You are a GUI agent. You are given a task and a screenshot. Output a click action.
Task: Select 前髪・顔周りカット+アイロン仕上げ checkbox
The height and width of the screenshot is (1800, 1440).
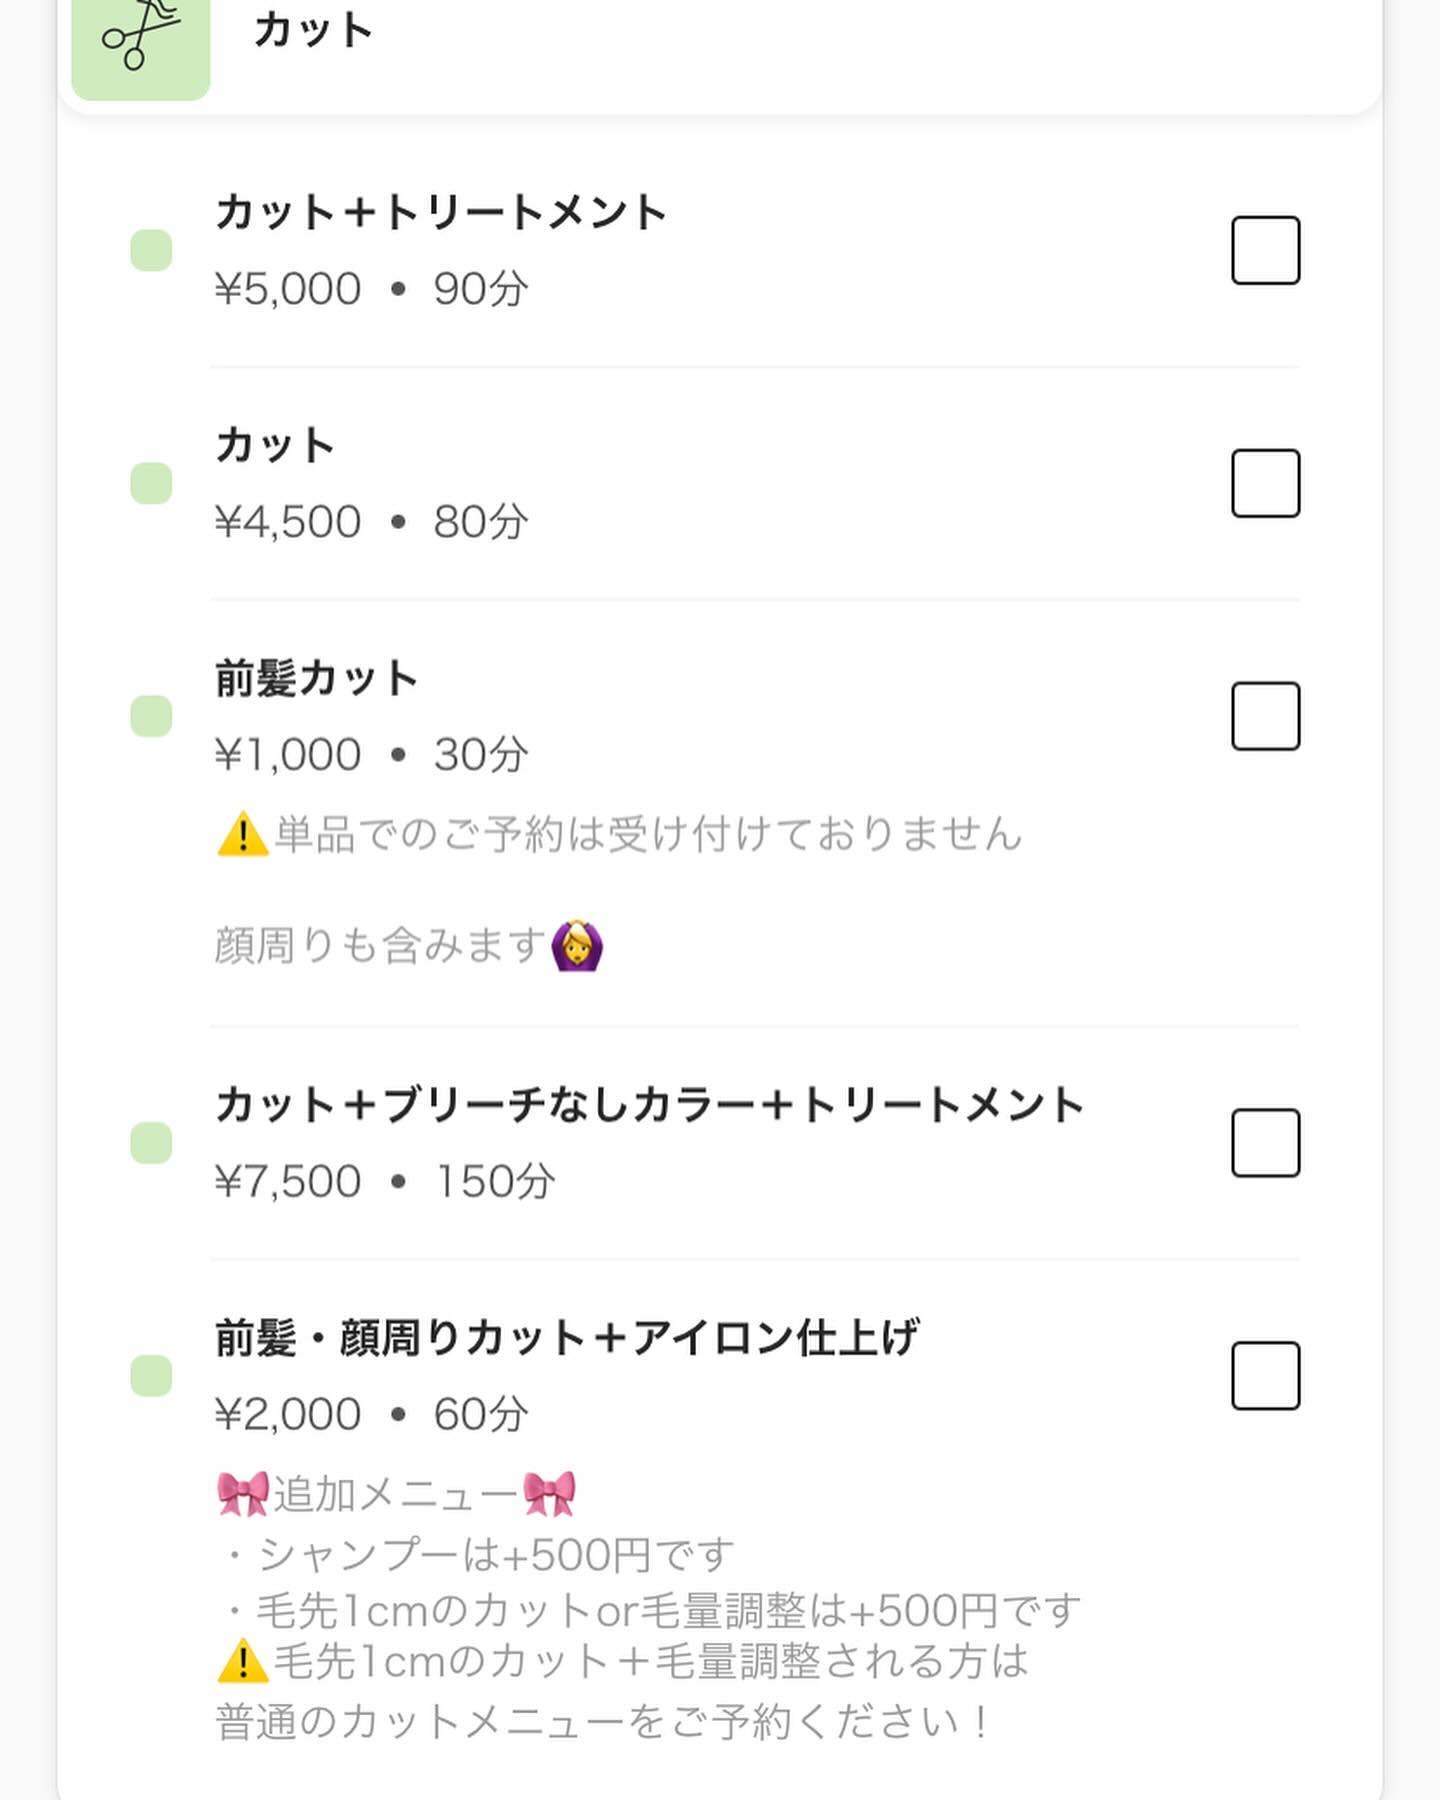coord(1265,1376)
